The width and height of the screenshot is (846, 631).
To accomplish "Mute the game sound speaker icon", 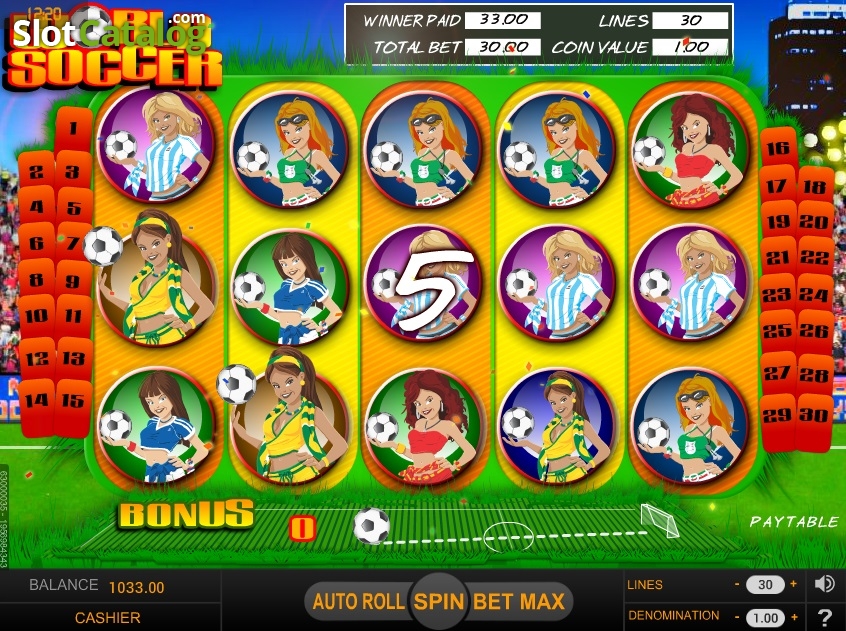I will (x=825, y=584).
